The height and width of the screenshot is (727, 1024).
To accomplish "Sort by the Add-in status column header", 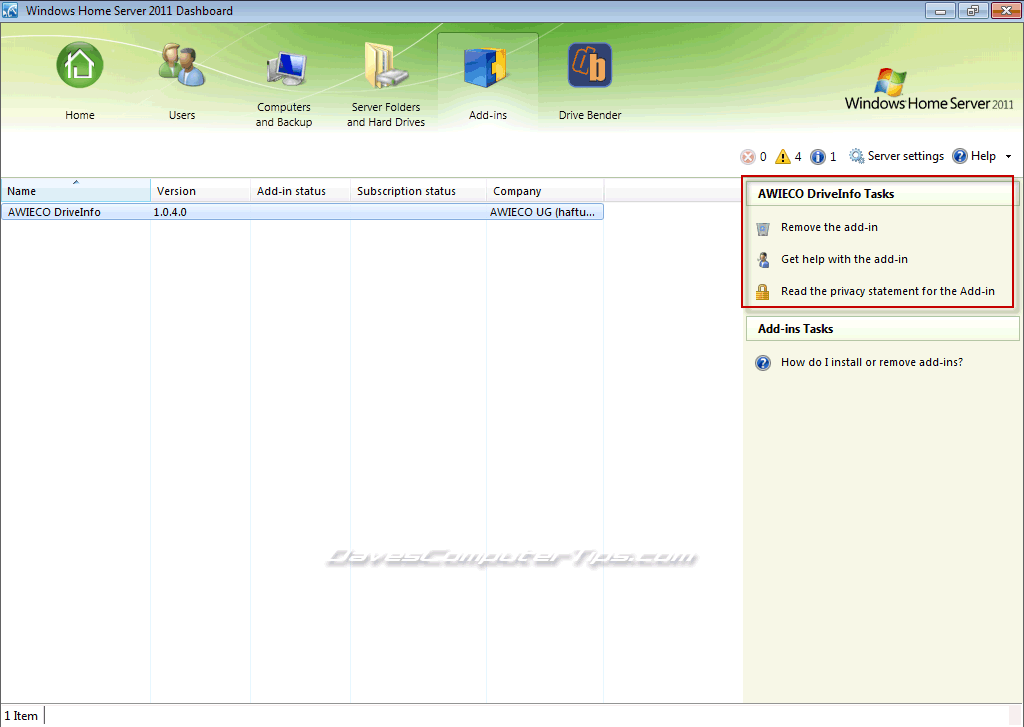I will coord(300,191).
